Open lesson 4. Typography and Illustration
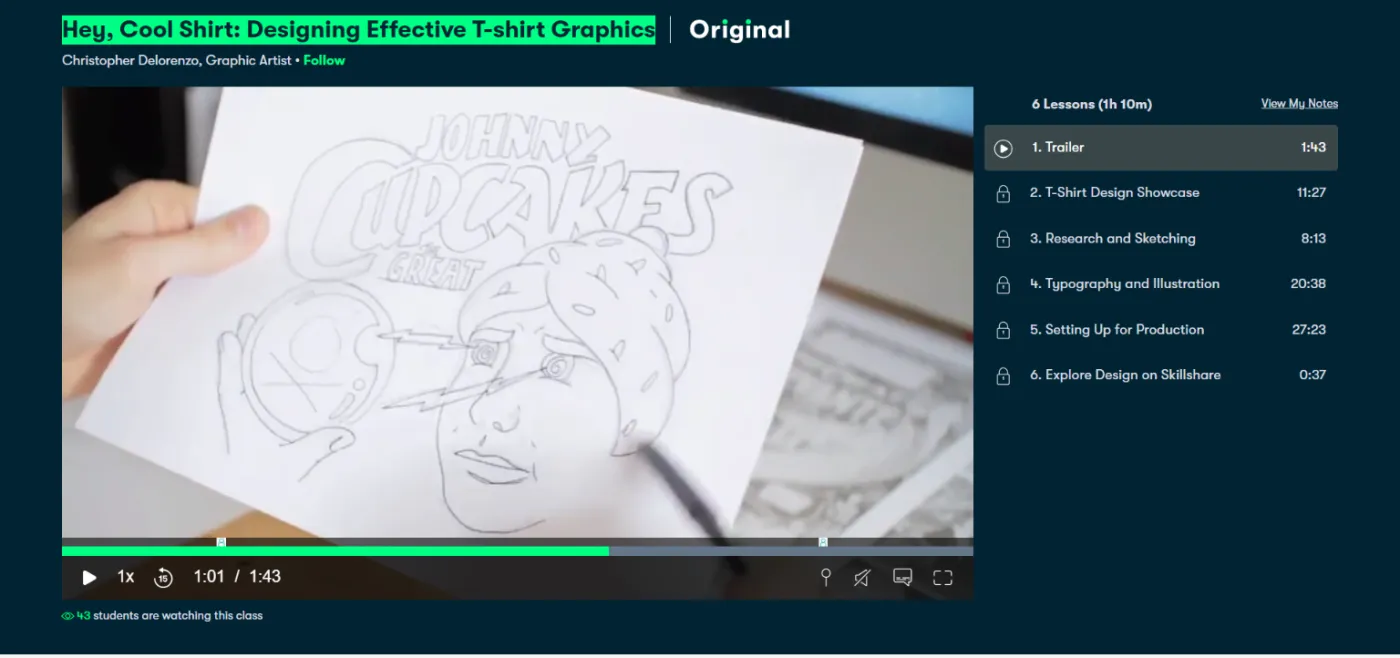 (1161, 284)
